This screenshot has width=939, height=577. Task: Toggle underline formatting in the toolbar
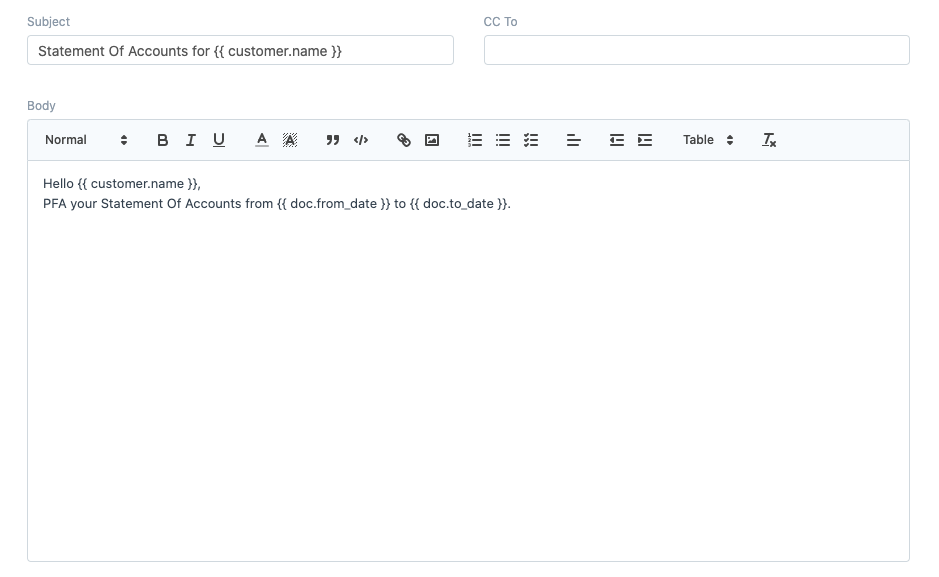[219, 140]
